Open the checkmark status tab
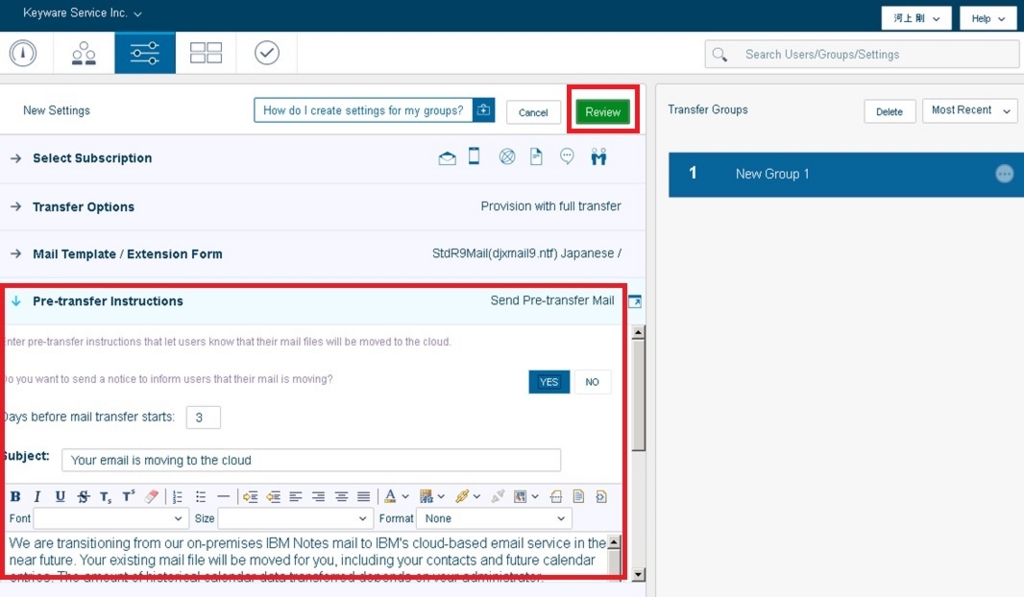 (266, 53)
